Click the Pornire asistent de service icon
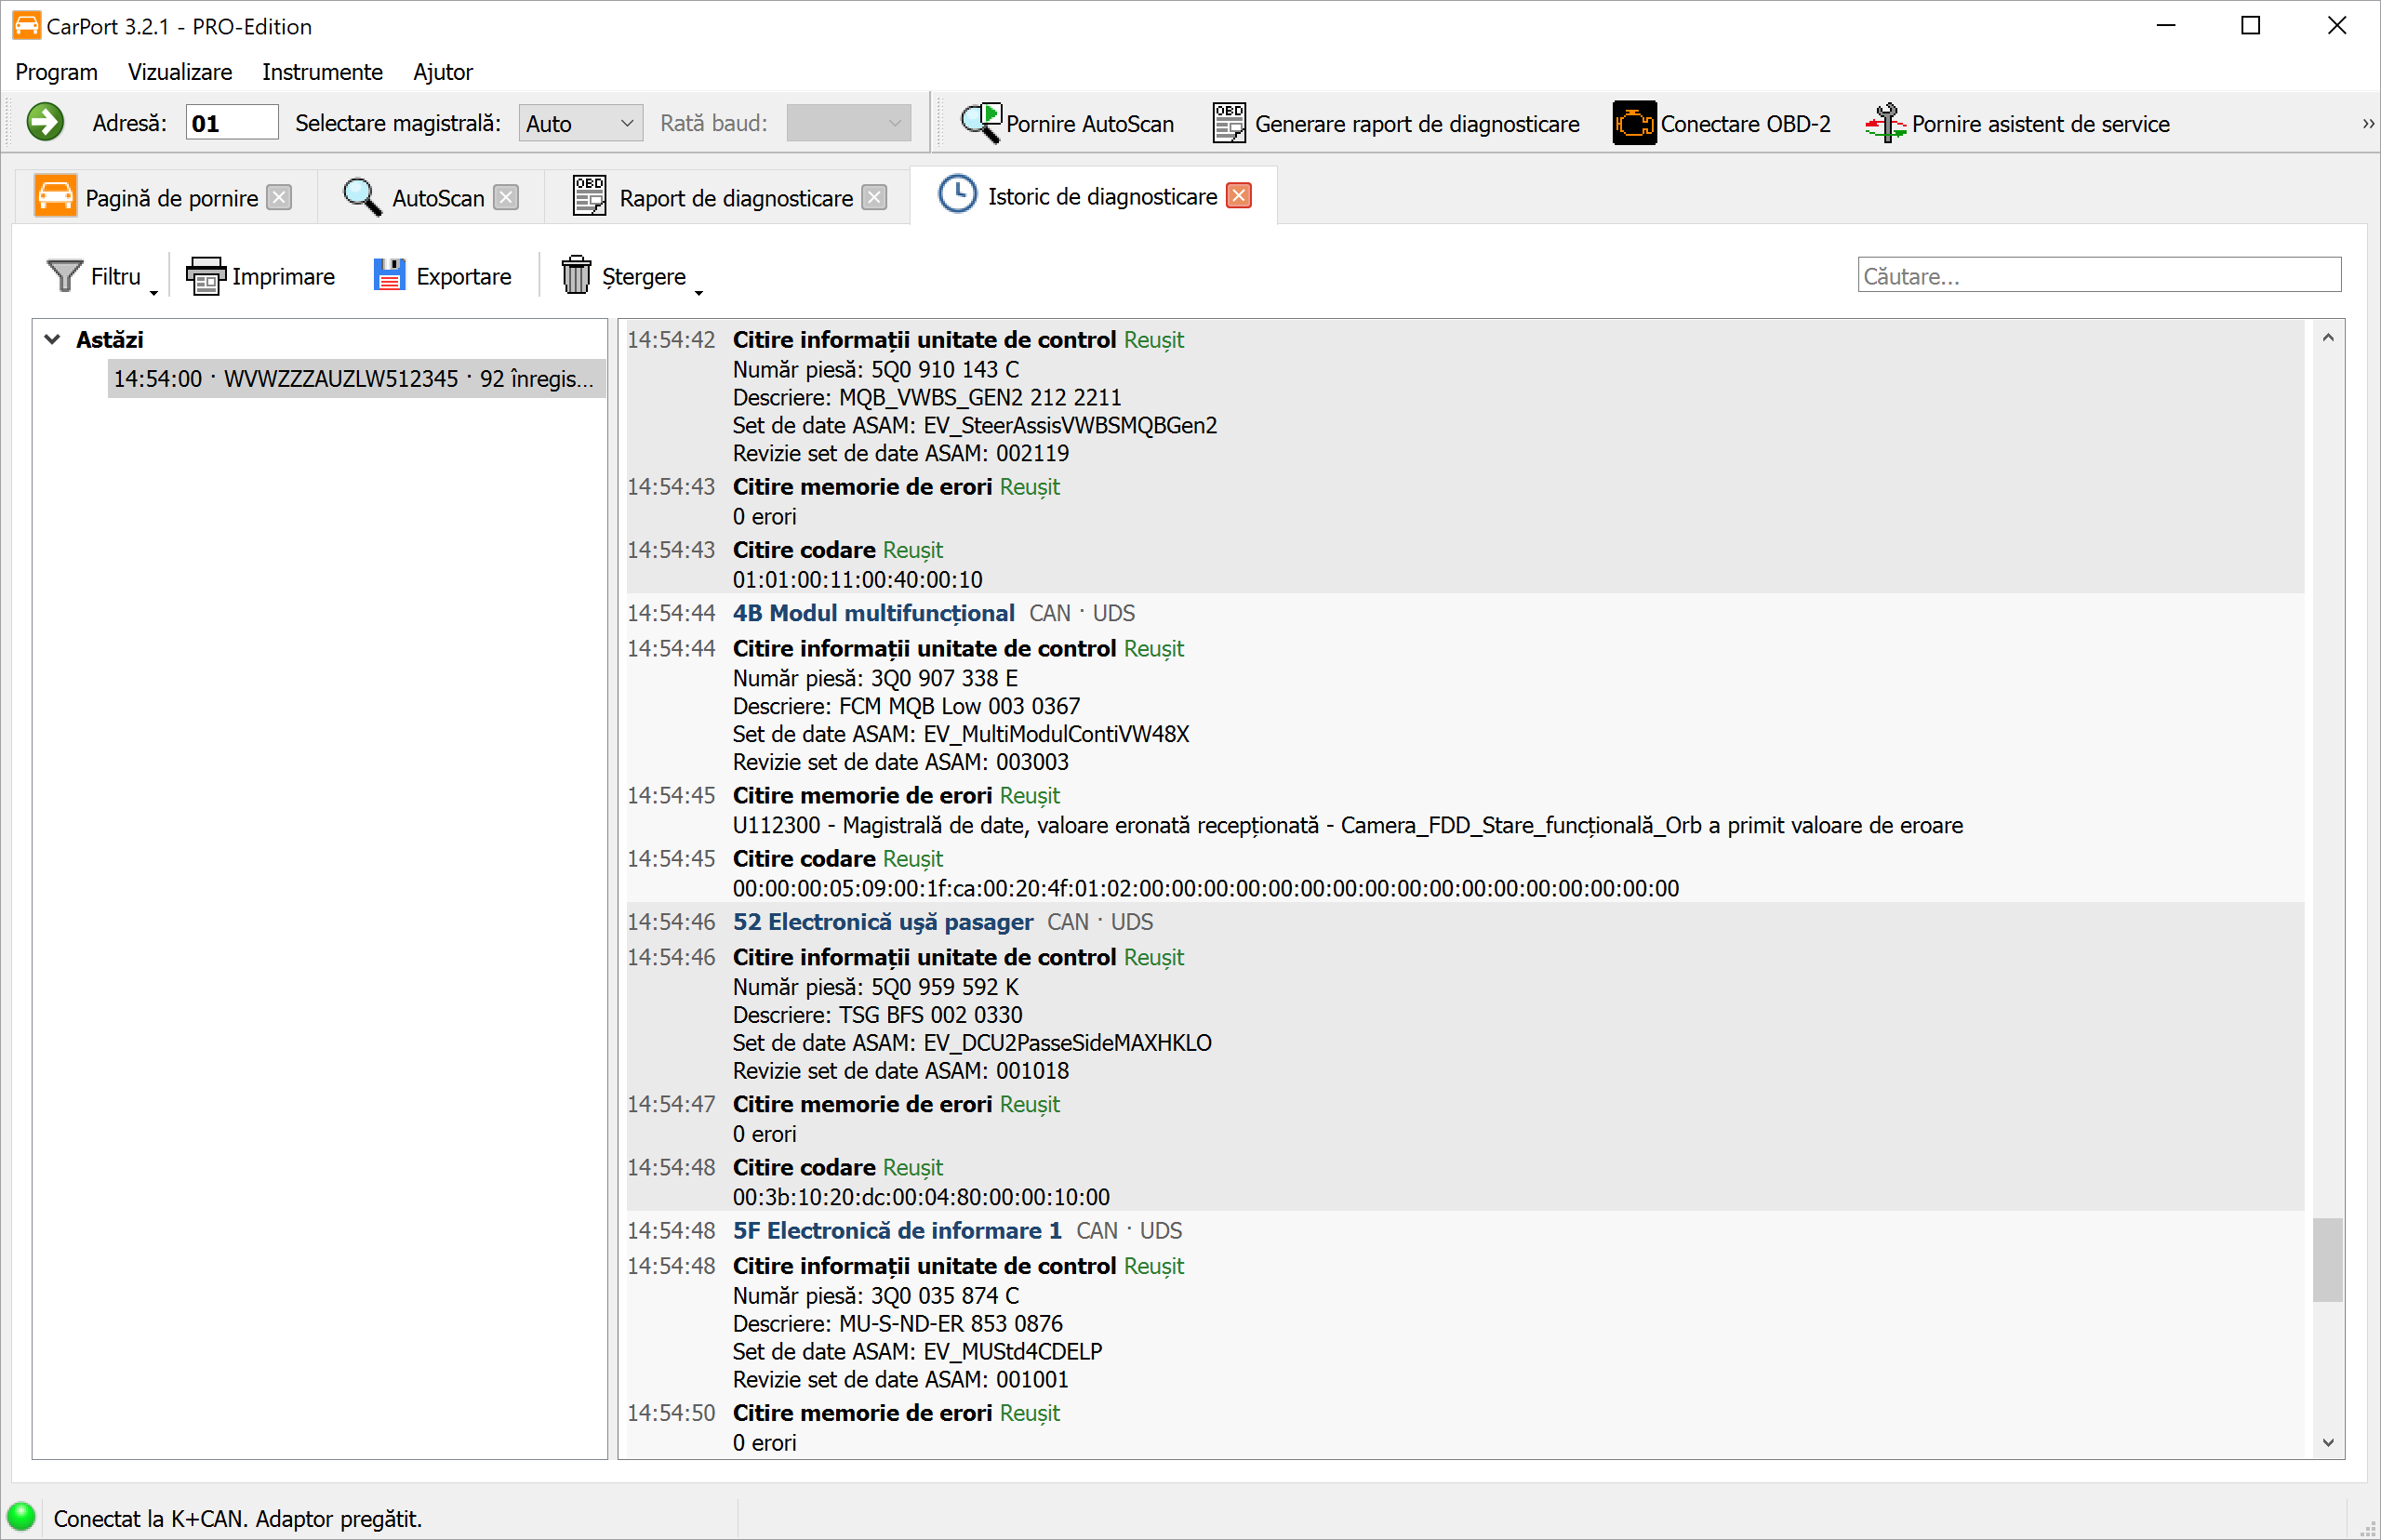Viewport: 2381px width, 1540px height. coord(1886,123)
